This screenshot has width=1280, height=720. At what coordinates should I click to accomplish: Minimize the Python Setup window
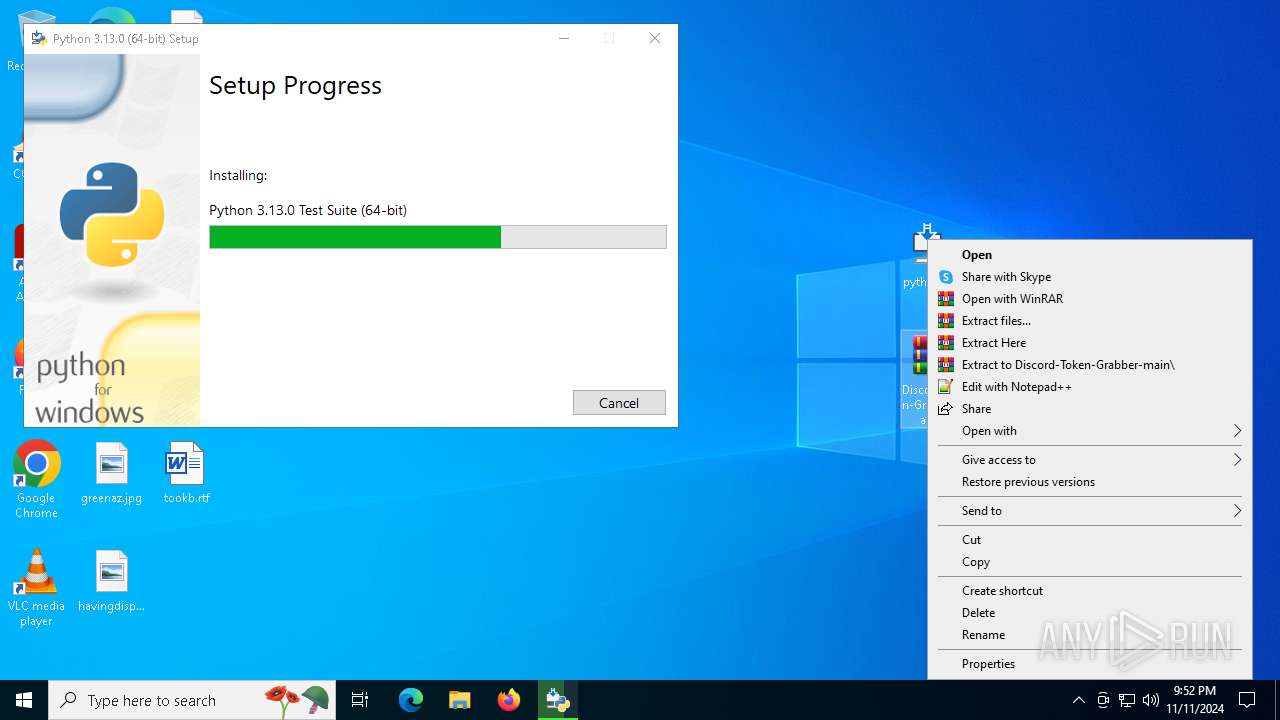click(564, 38)
